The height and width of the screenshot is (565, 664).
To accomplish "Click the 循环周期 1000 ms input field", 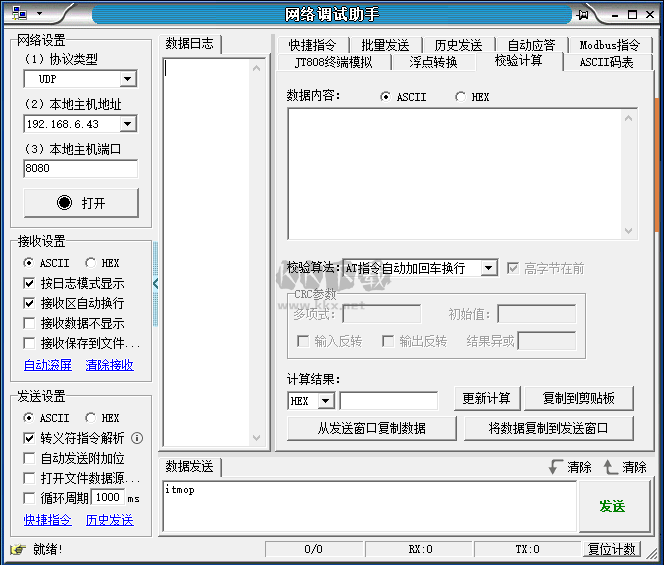I will 108,497.
